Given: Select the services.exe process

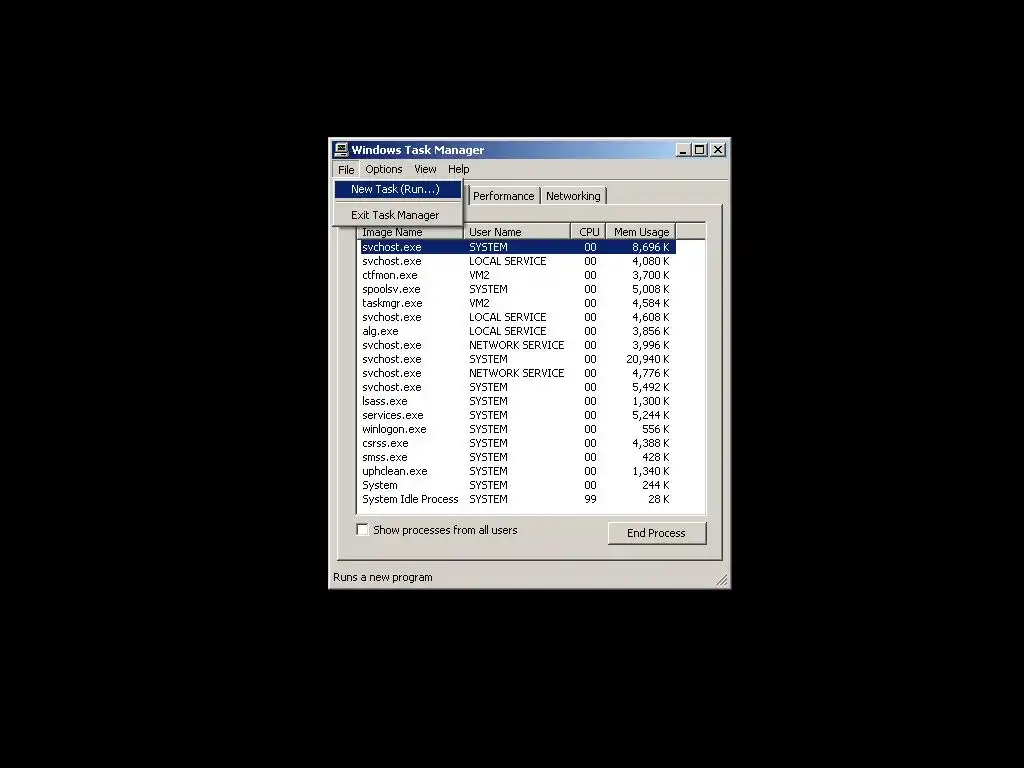Looking at the screenshot, I should [x=517, y=415].
